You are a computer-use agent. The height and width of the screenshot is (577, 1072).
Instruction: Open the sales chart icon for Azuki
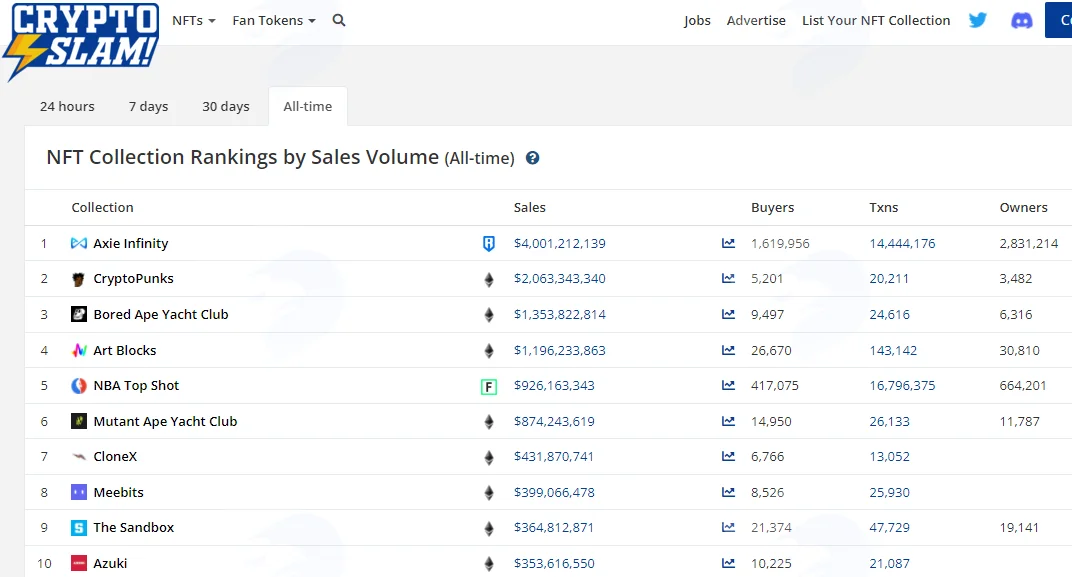pos(728,563)
